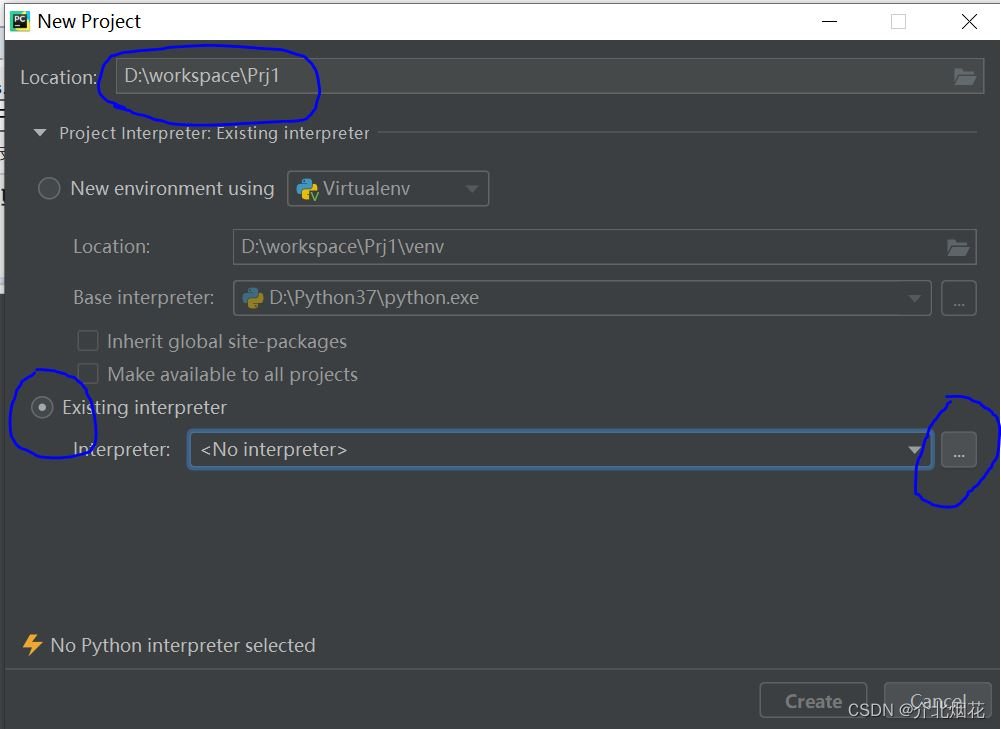The height and width of the screenshot is (729, 1001).
Task: Click the Cancel button
Action: [938, 701]
